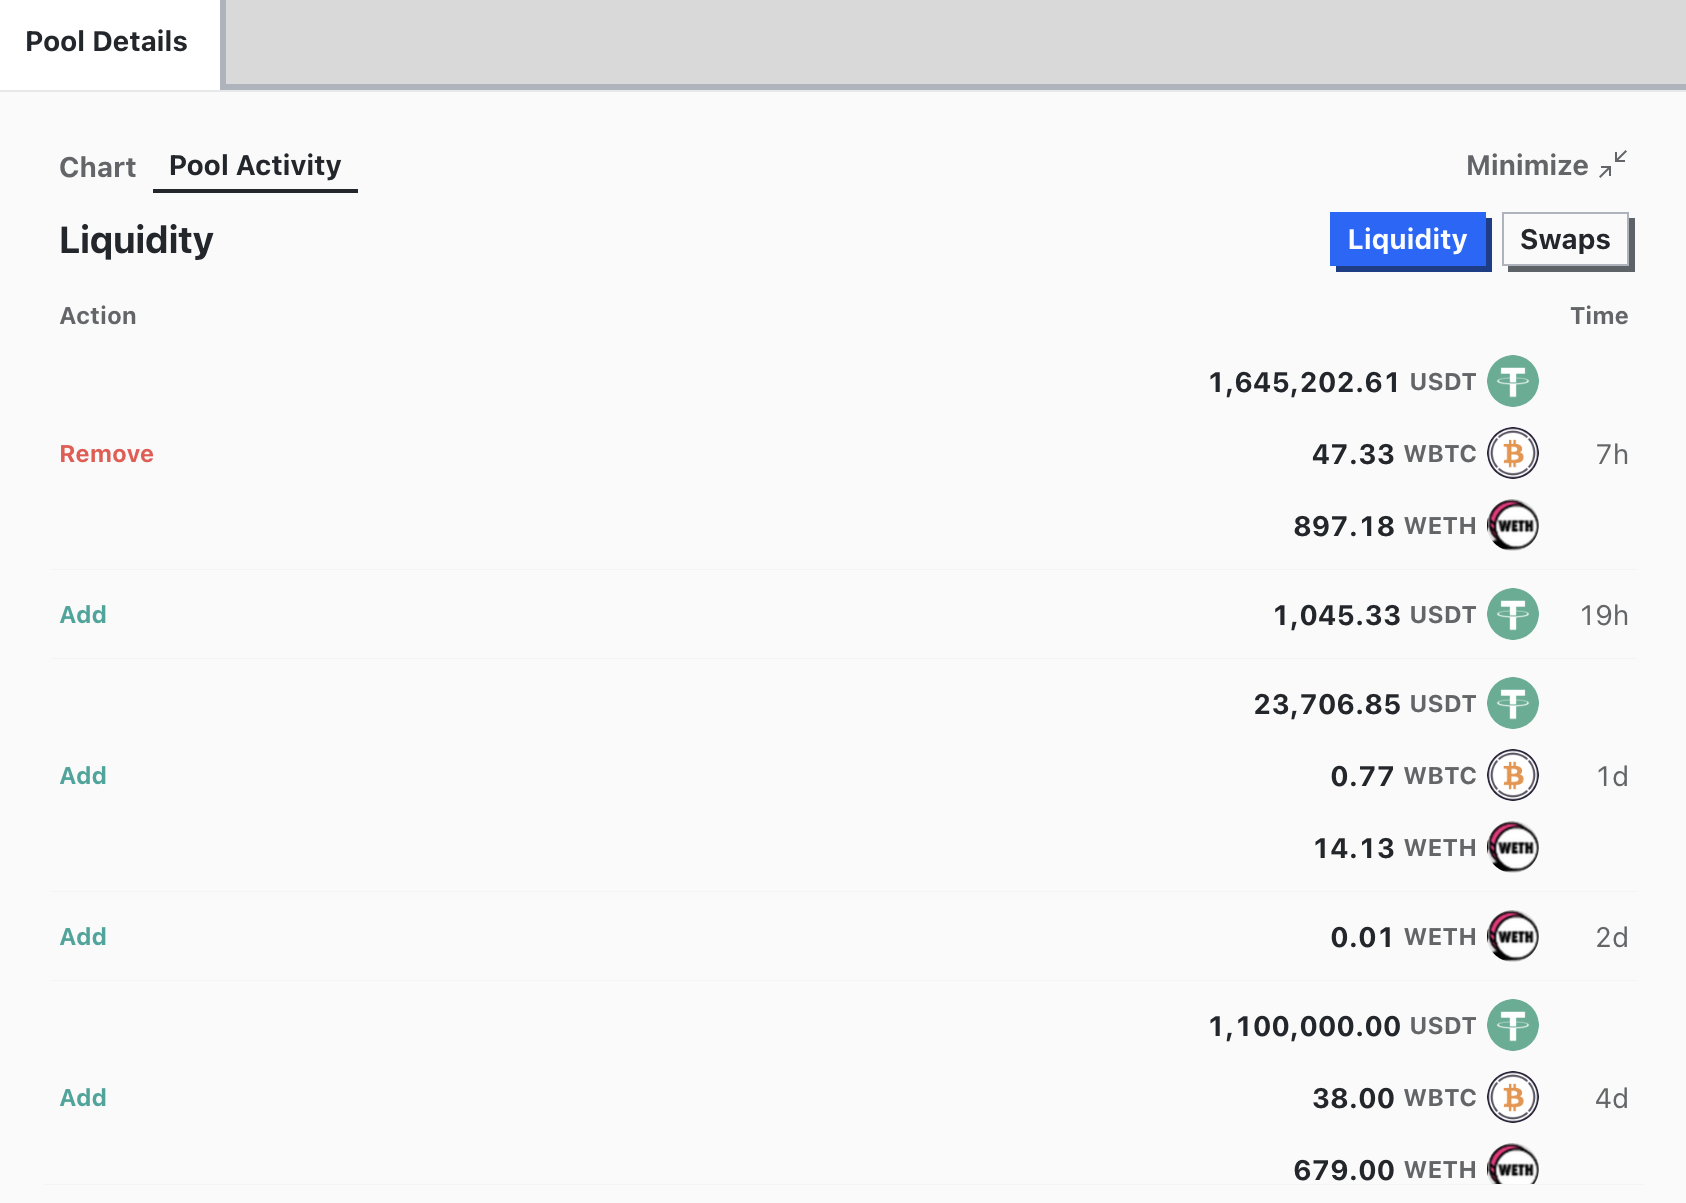The image size is (1686, 1203).
Task: Click the Remove liquidity action from 7h ago
Action: pos(106,454)
